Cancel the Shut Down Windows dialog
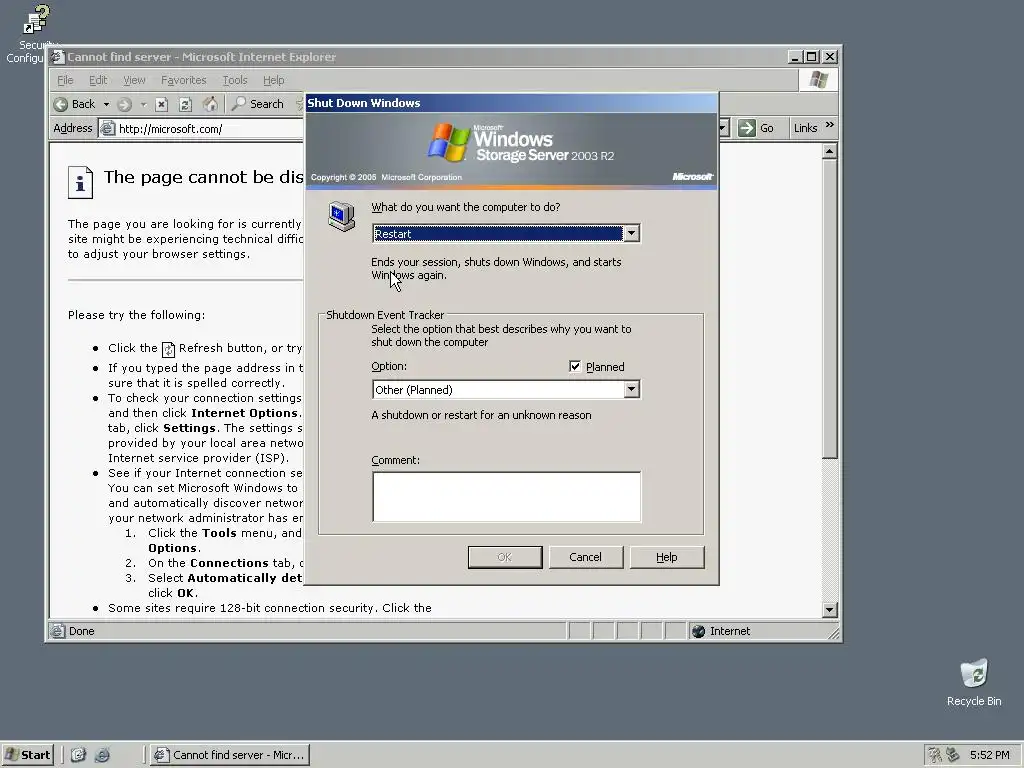 585,557
